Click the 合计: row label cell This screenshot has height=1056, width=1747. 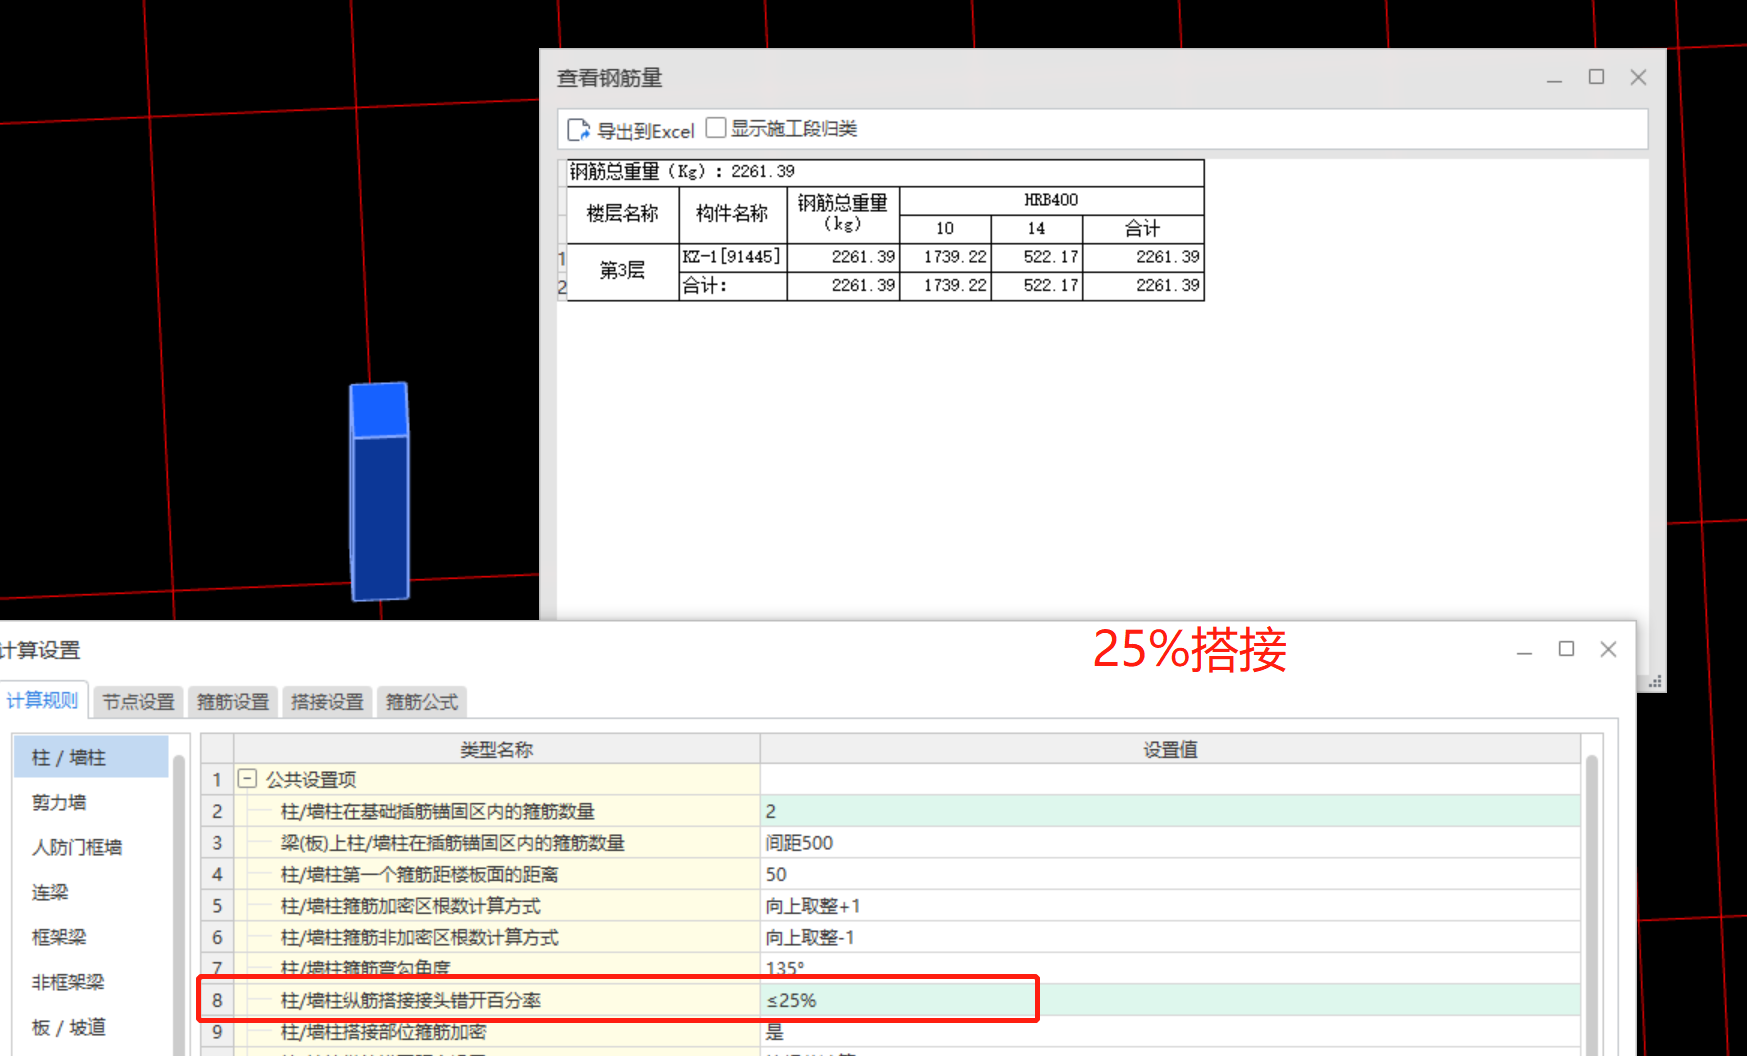pos(733,286)
